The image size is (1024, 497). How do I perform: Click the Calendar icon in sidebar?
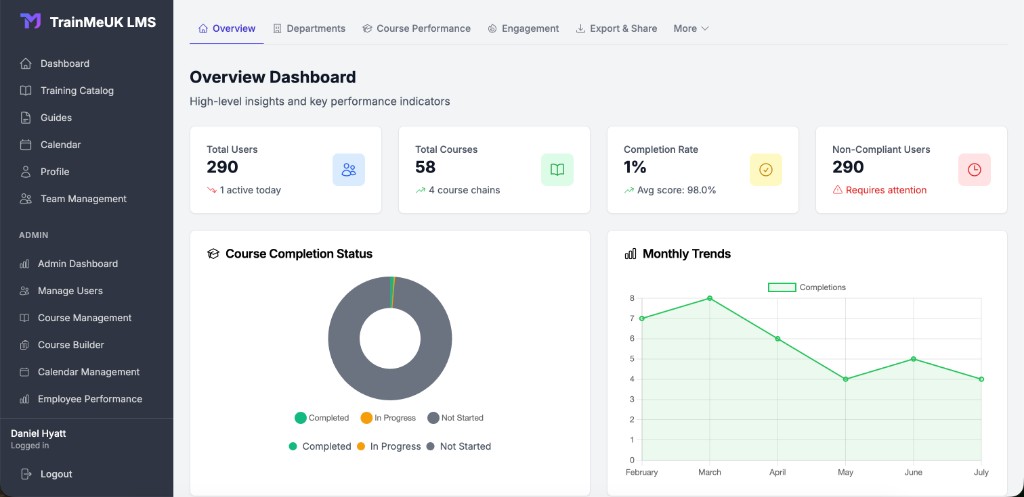pyautogui.click(x=25, y=144)
